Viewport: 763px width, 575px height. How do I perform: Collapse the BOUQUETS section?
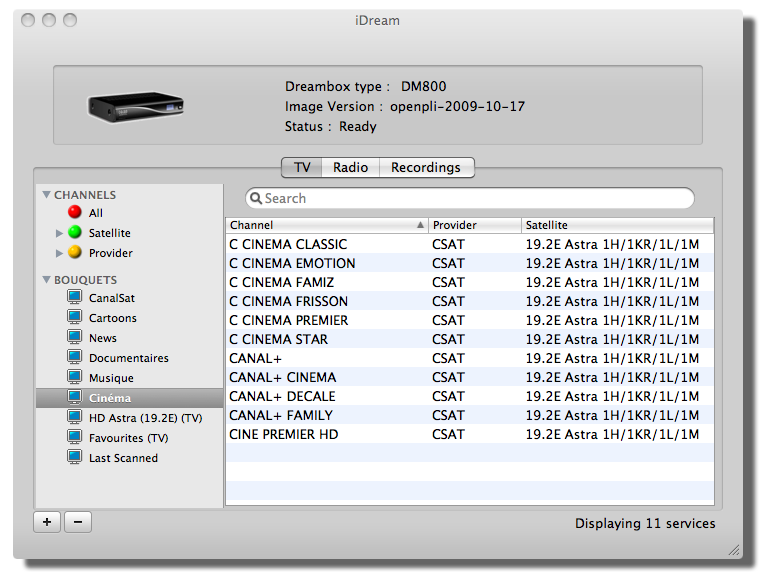(x=47, y=280)
